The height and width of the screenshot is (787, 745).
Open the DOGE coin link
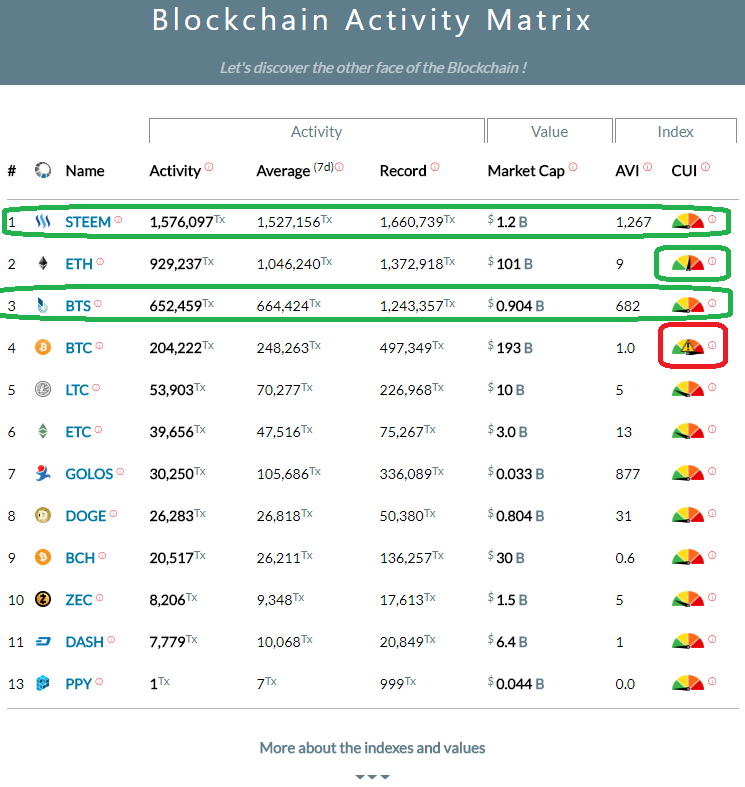[x=86, y=516]
